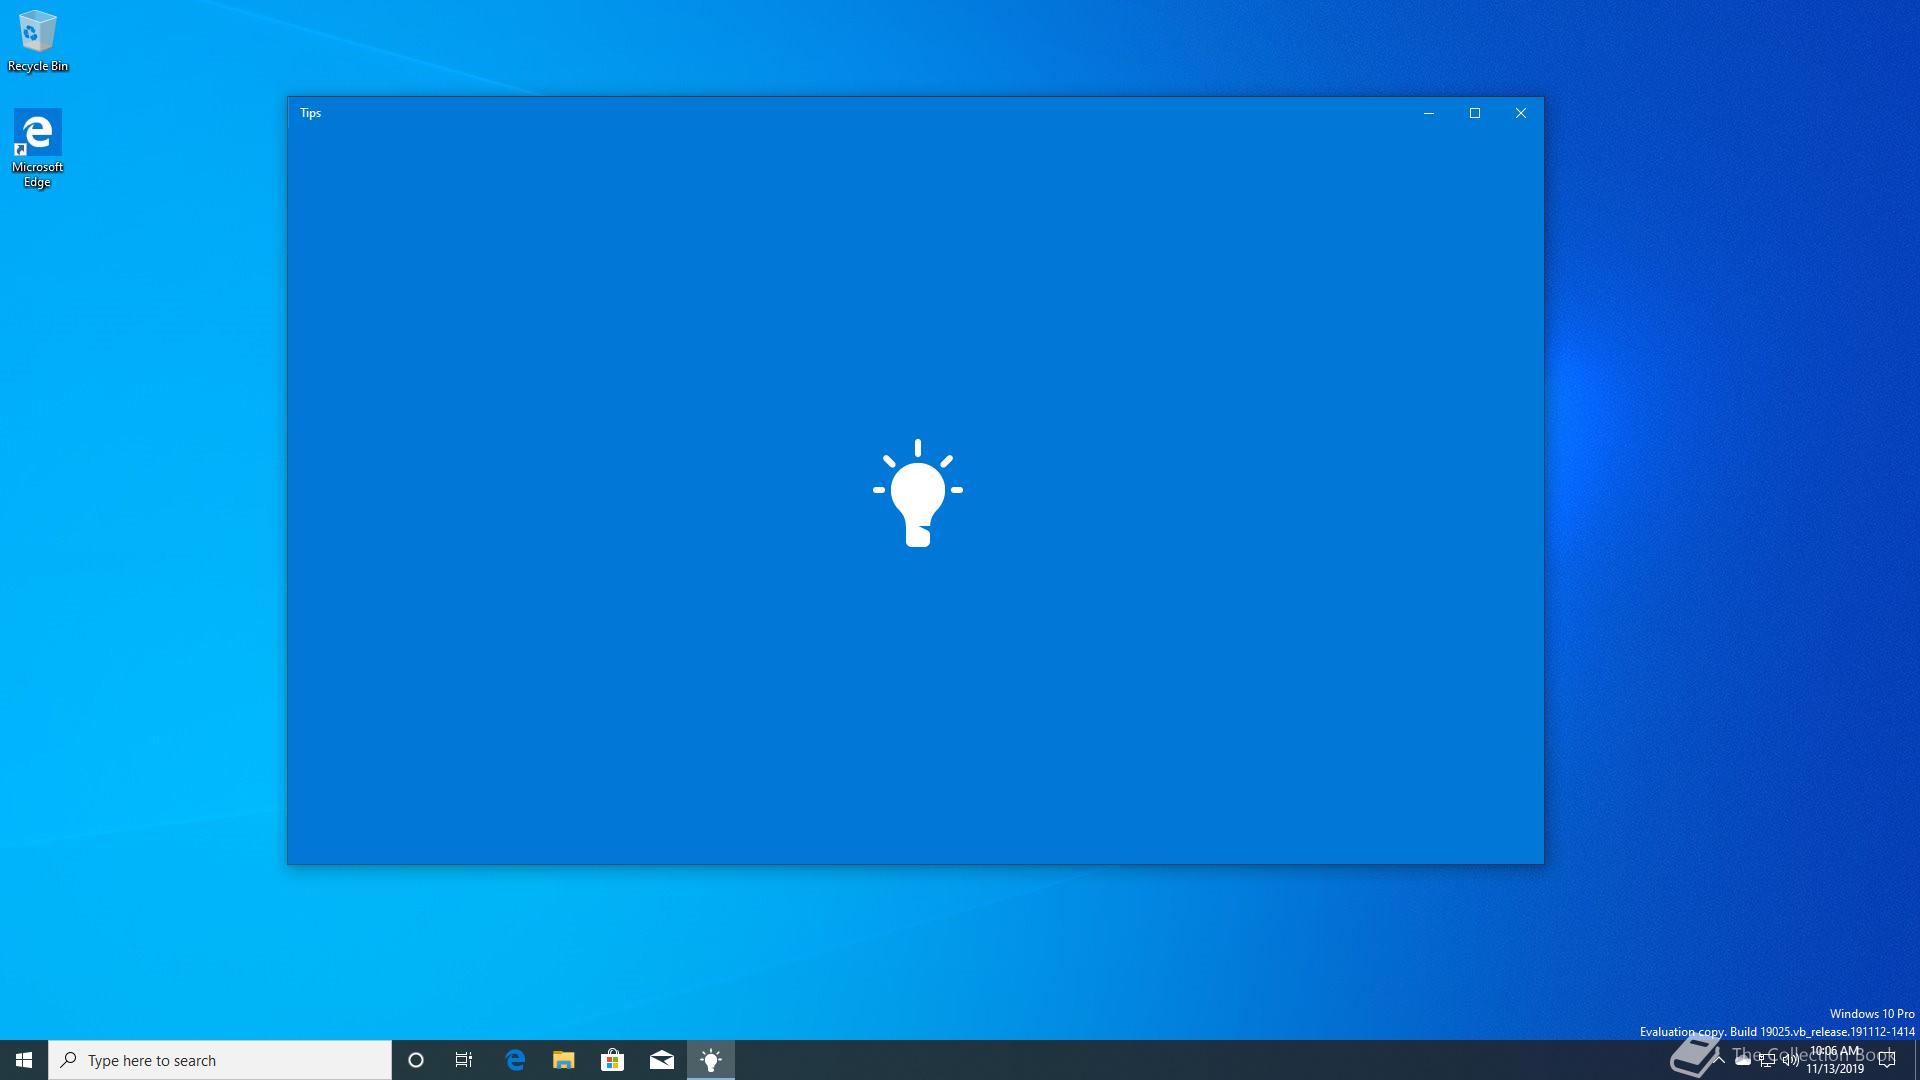Open the Windows Start menu
The width and height of the screenshot is (1920, 1080).
(x=24, y=1060)
